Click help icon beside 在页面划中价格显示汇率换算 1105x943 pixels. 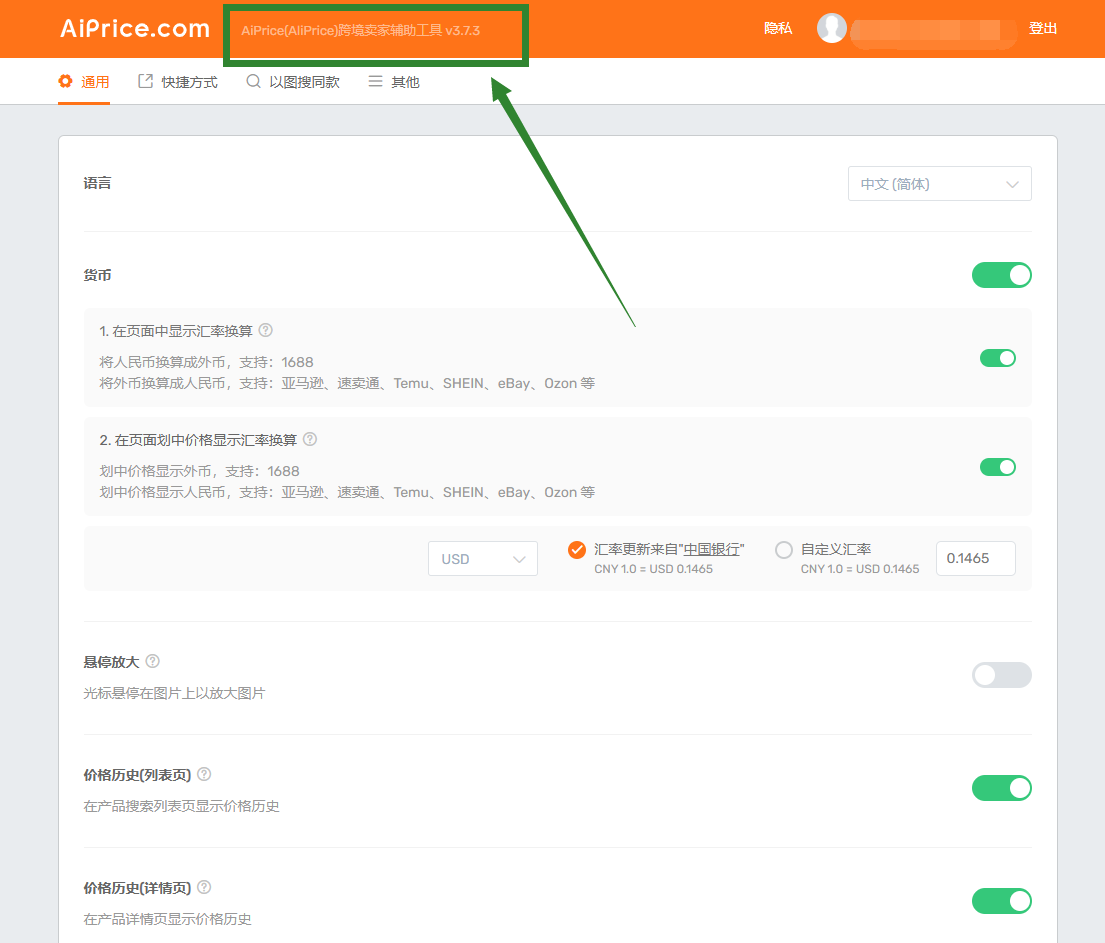pyautogui.click(x=310, y=439)
